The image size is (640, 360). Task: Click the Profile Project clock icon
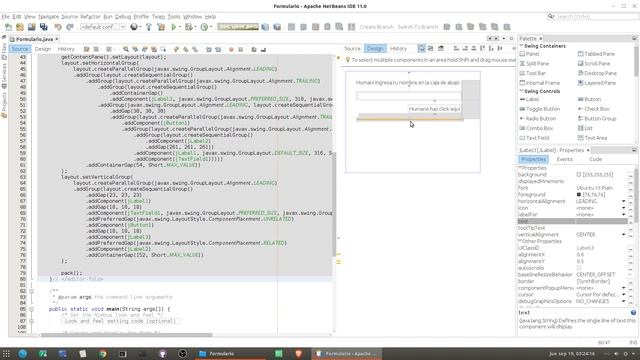tap(204, 27)
